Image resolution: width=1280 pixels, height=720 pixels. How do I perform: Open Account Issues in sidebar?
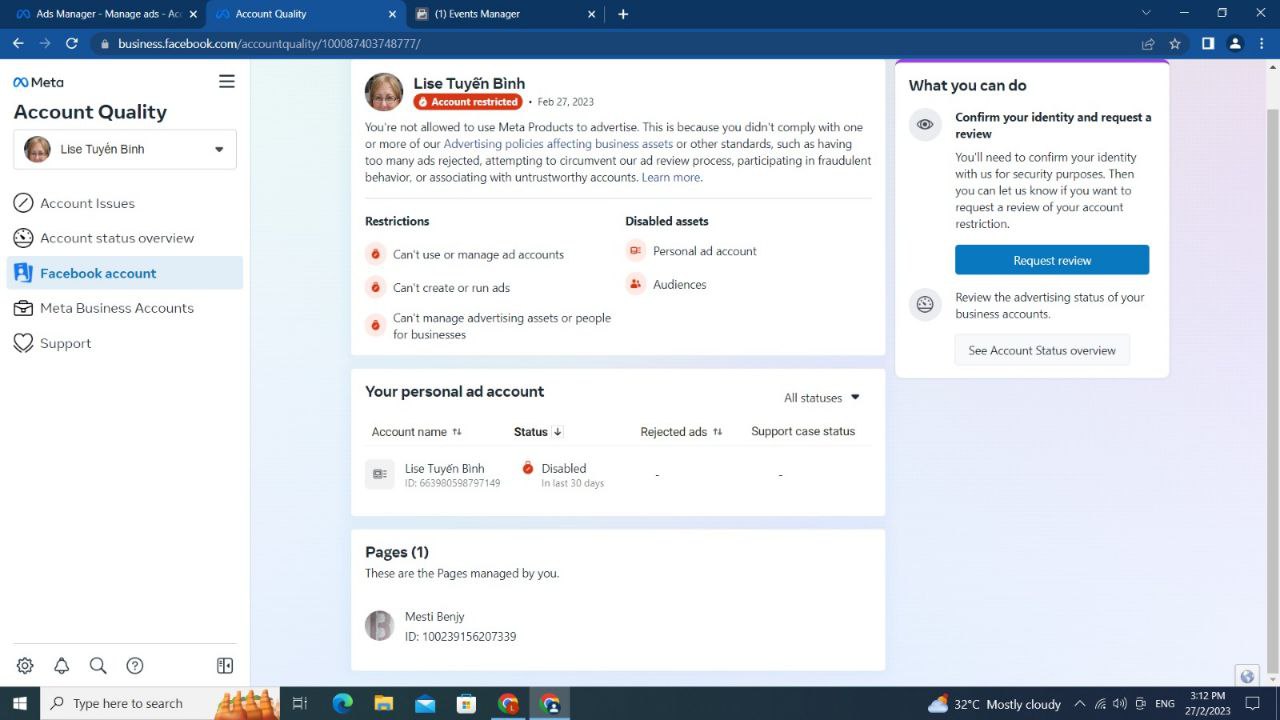tap(125, 203)
